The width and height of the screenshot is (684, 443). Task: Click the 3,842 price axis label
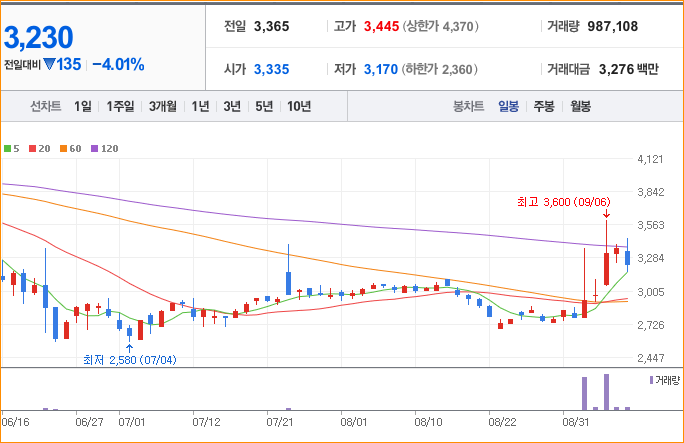[x=650, y=192]
